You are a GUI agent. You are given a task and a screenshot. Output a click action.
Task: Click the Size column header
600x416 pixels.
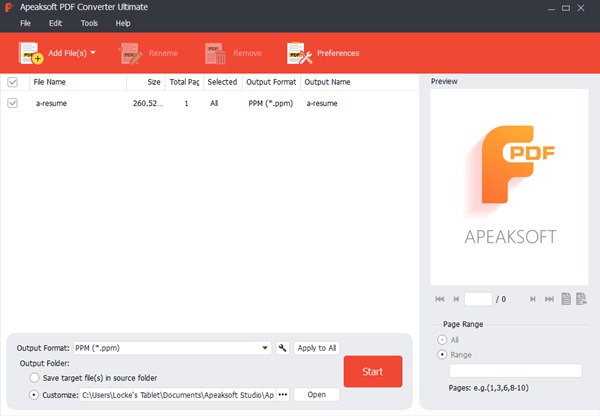click(146, 82)
